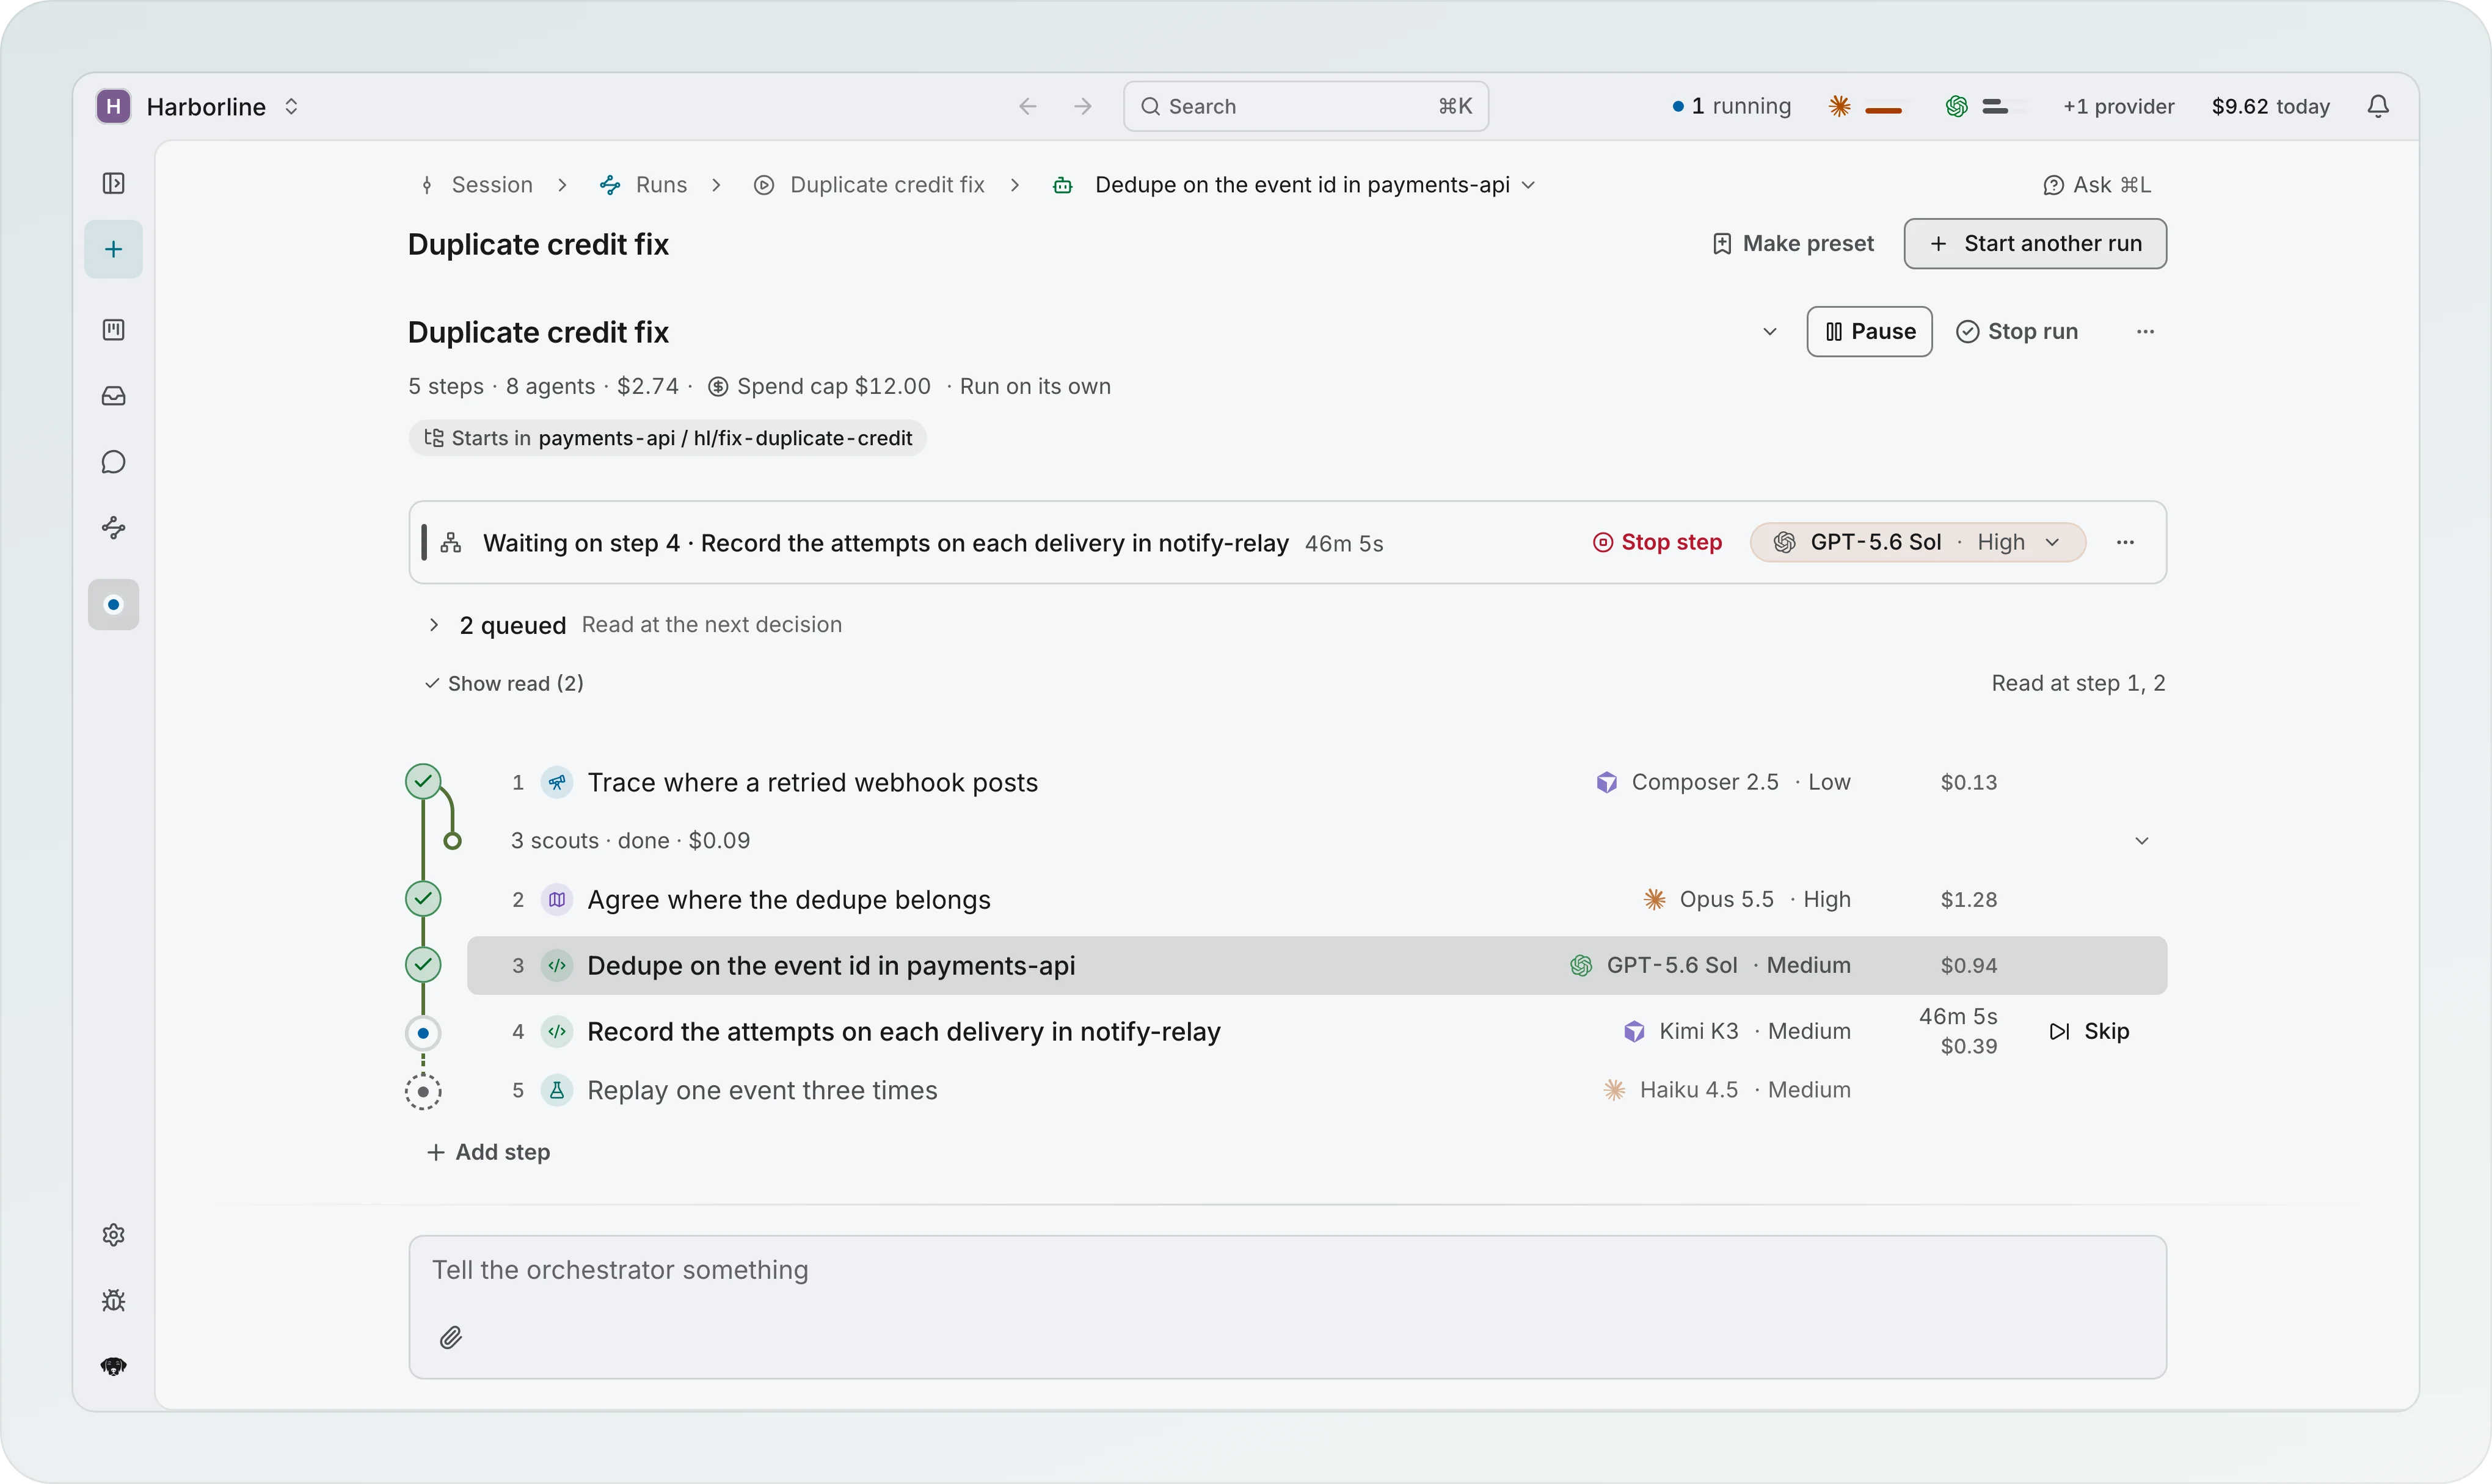The width and height of the screenshot is (2492, 1484).
Task: Open the board icon in sidebar
Action: tap(113, 330)
